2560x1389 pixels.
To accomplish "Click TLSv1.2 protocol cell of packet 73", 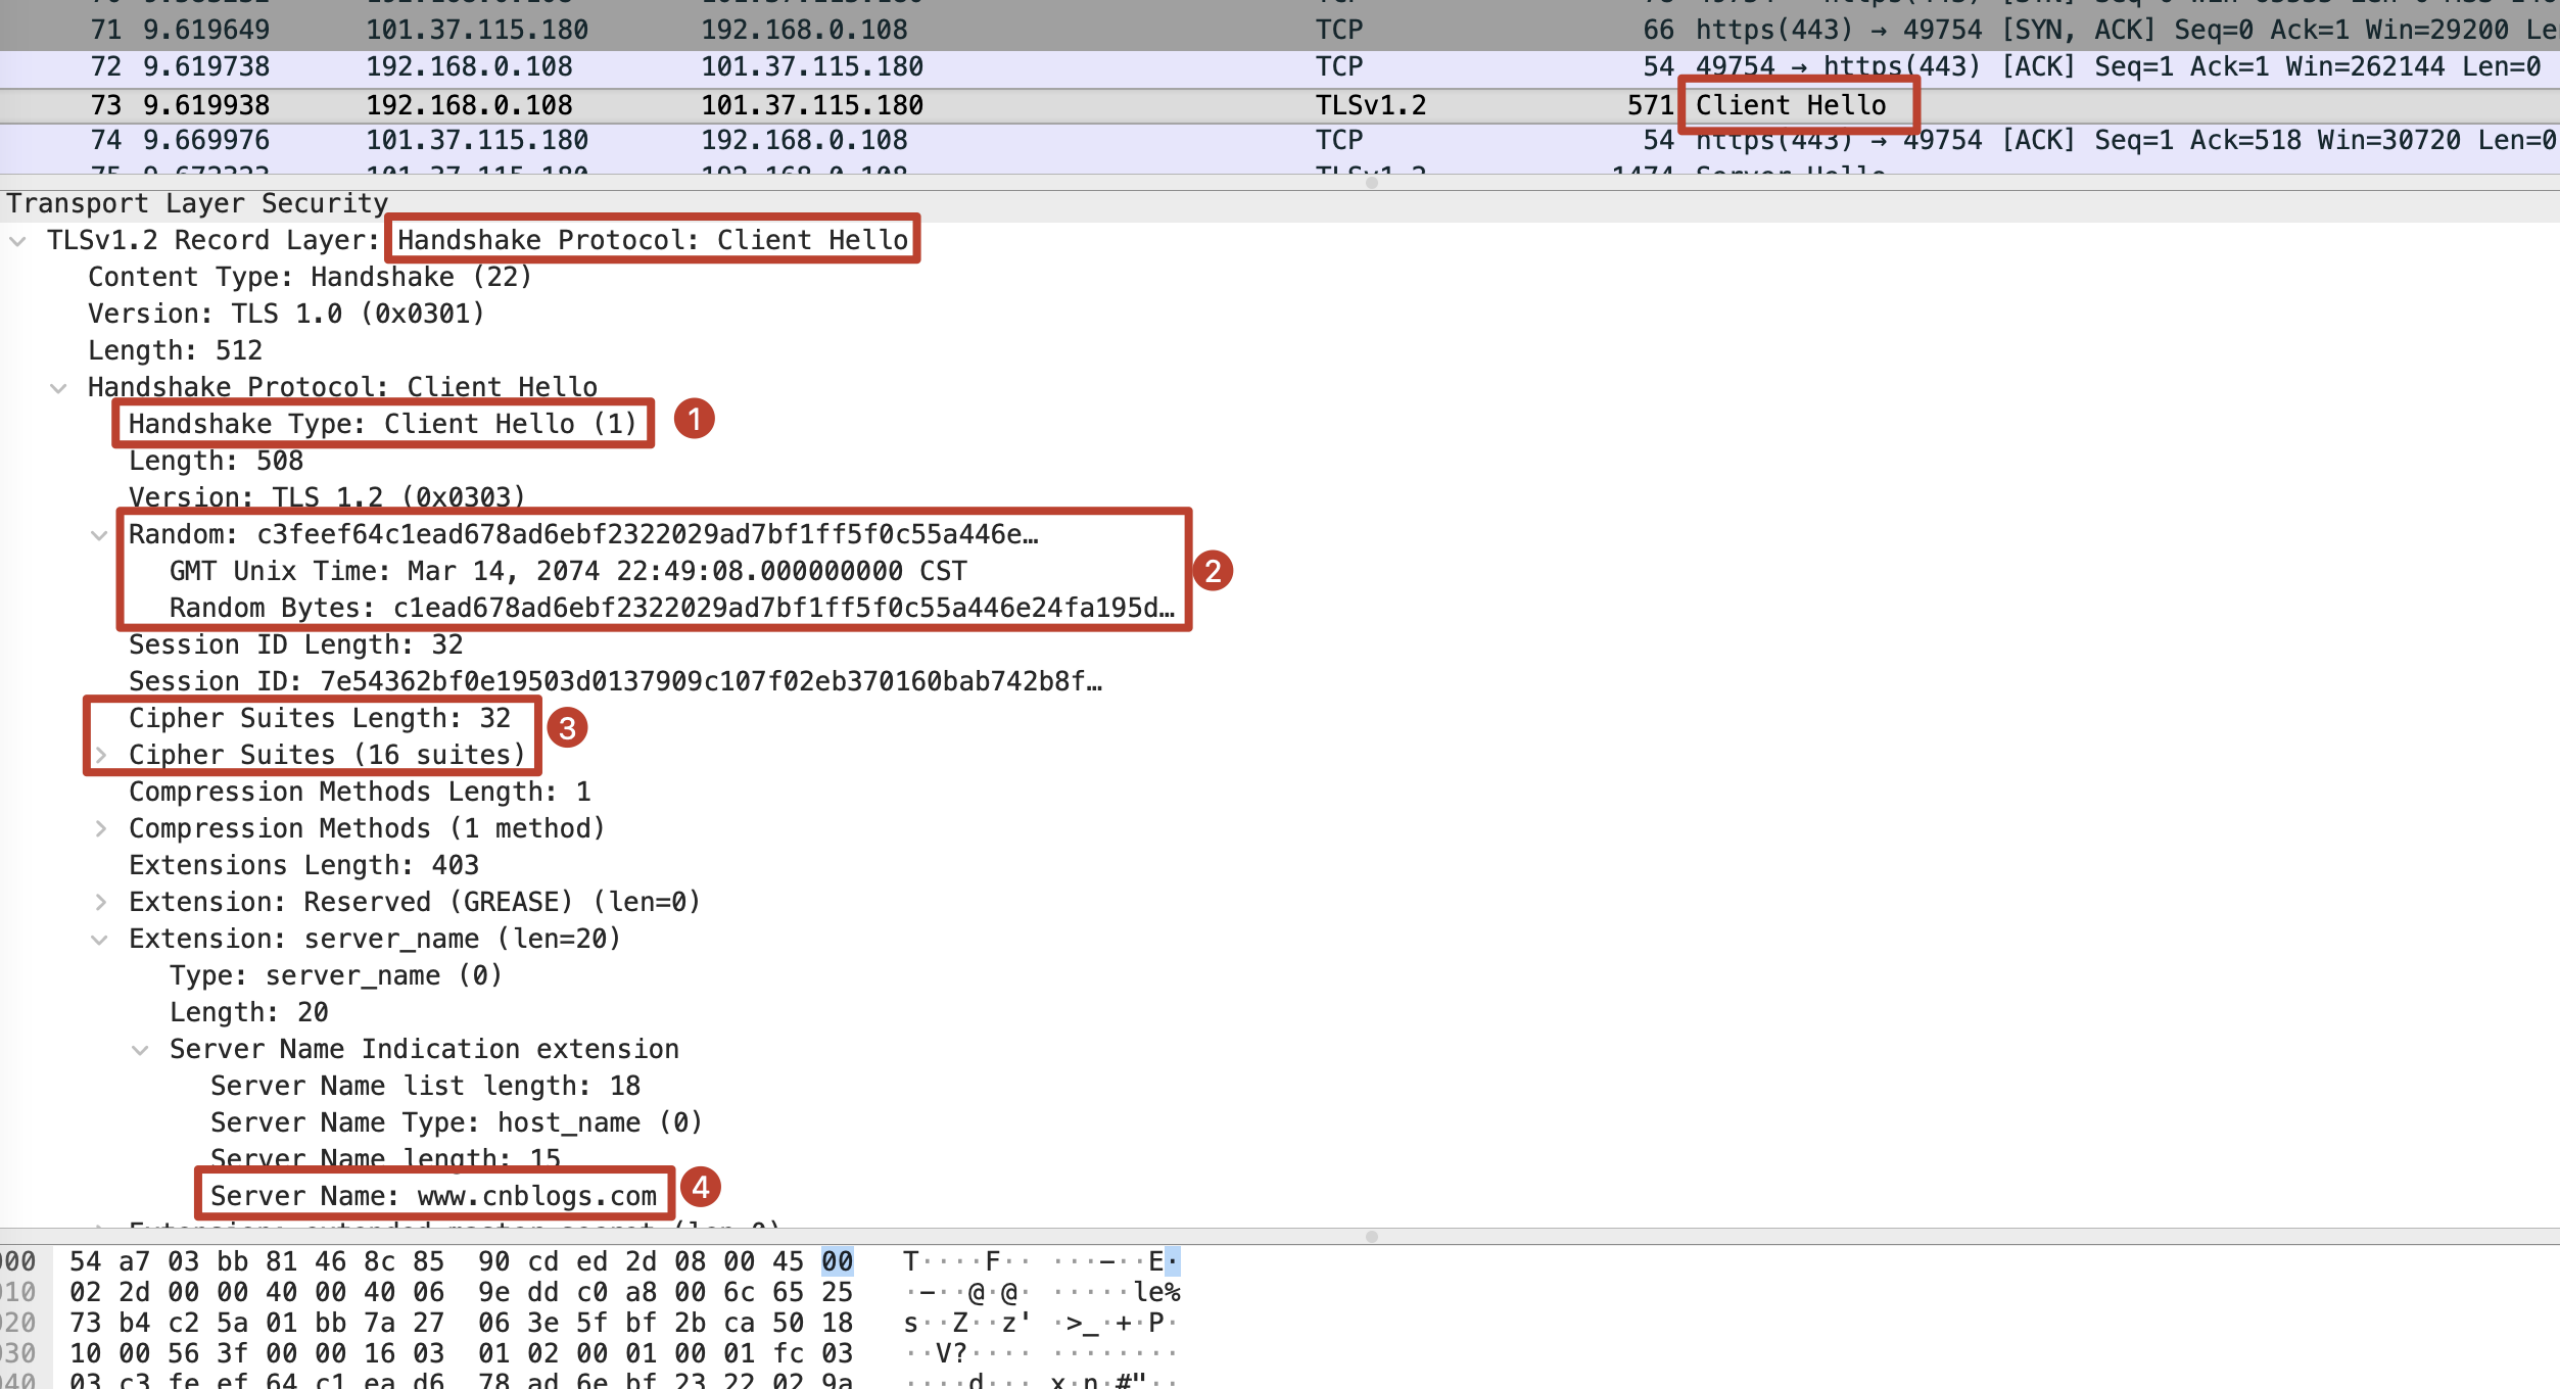I will [1370, 105].
